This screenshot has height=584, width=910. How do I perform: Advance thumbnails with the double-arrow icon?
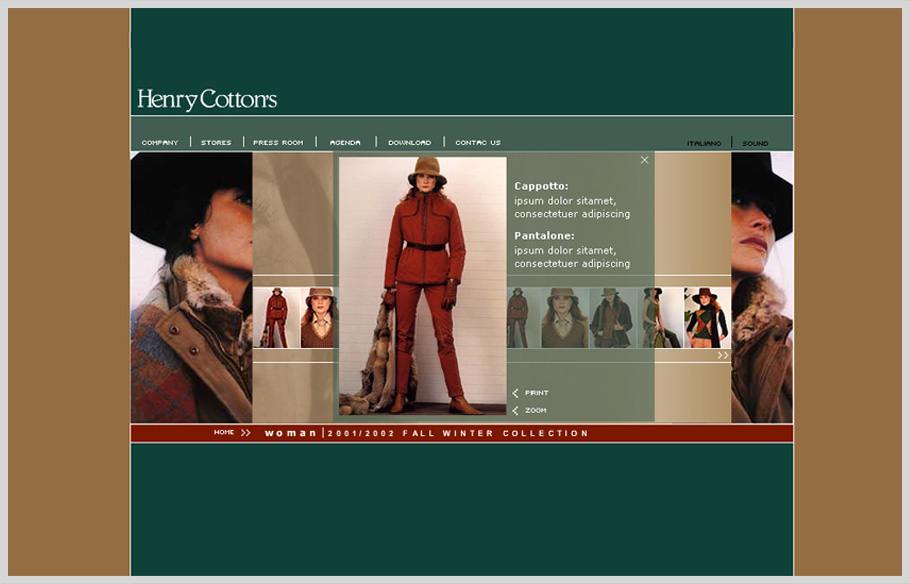coord(723,355)
